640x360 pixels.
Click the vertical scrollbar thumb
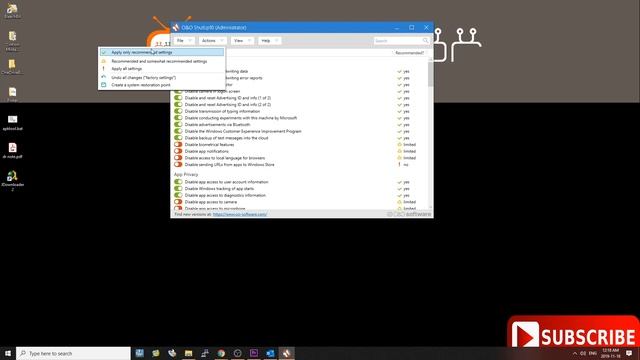click(x=431, y=73)
